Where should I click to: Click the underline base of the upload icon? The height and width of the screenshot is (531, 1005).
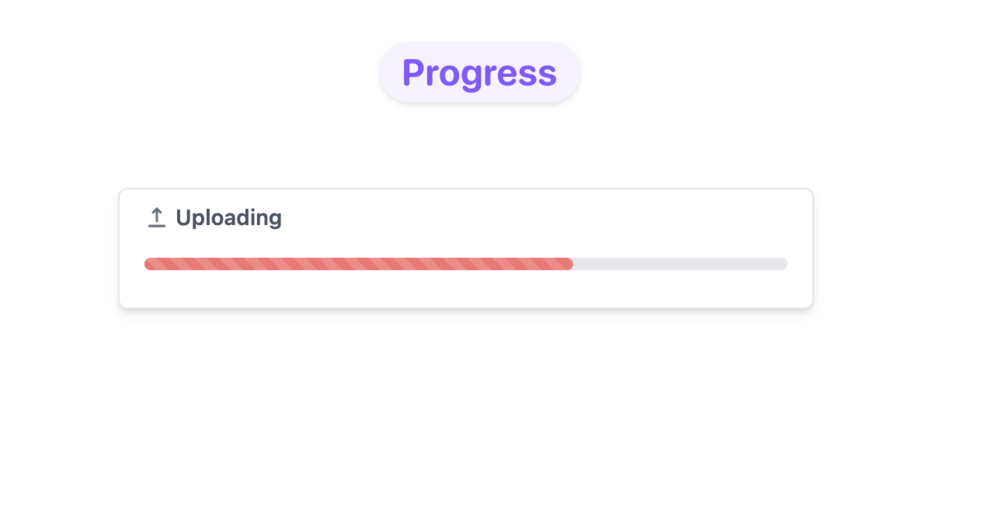coord(156,226)
